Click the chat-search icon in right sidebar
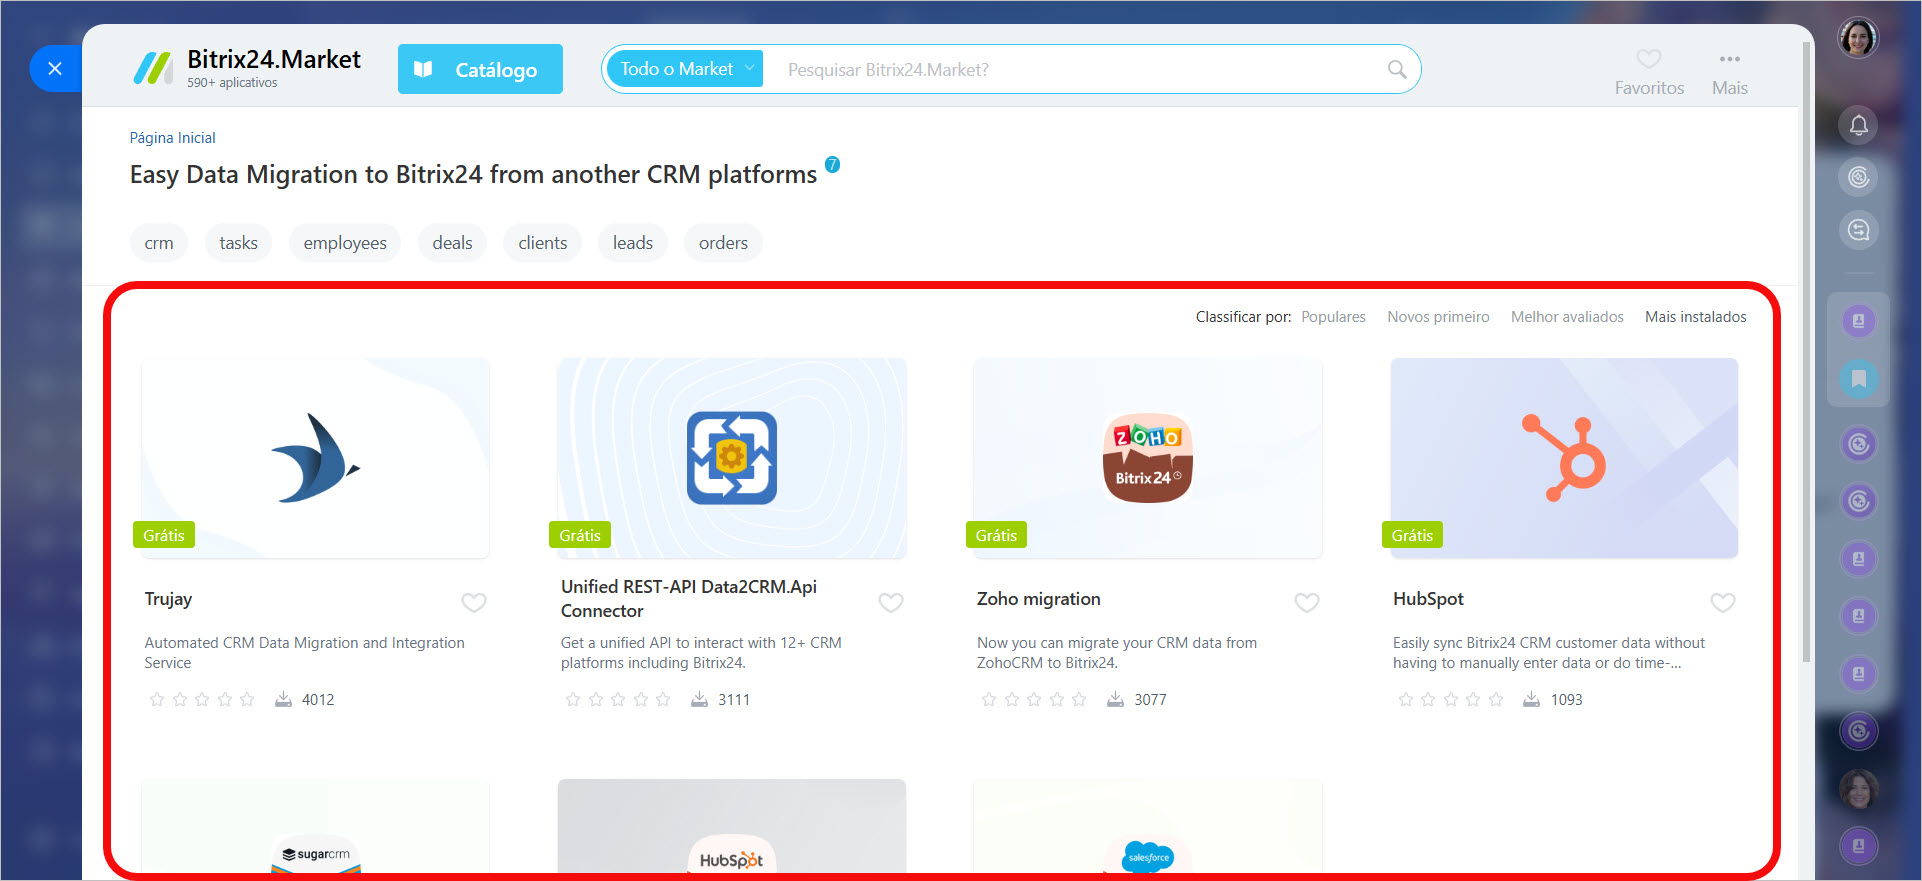 pos(1858,231)
